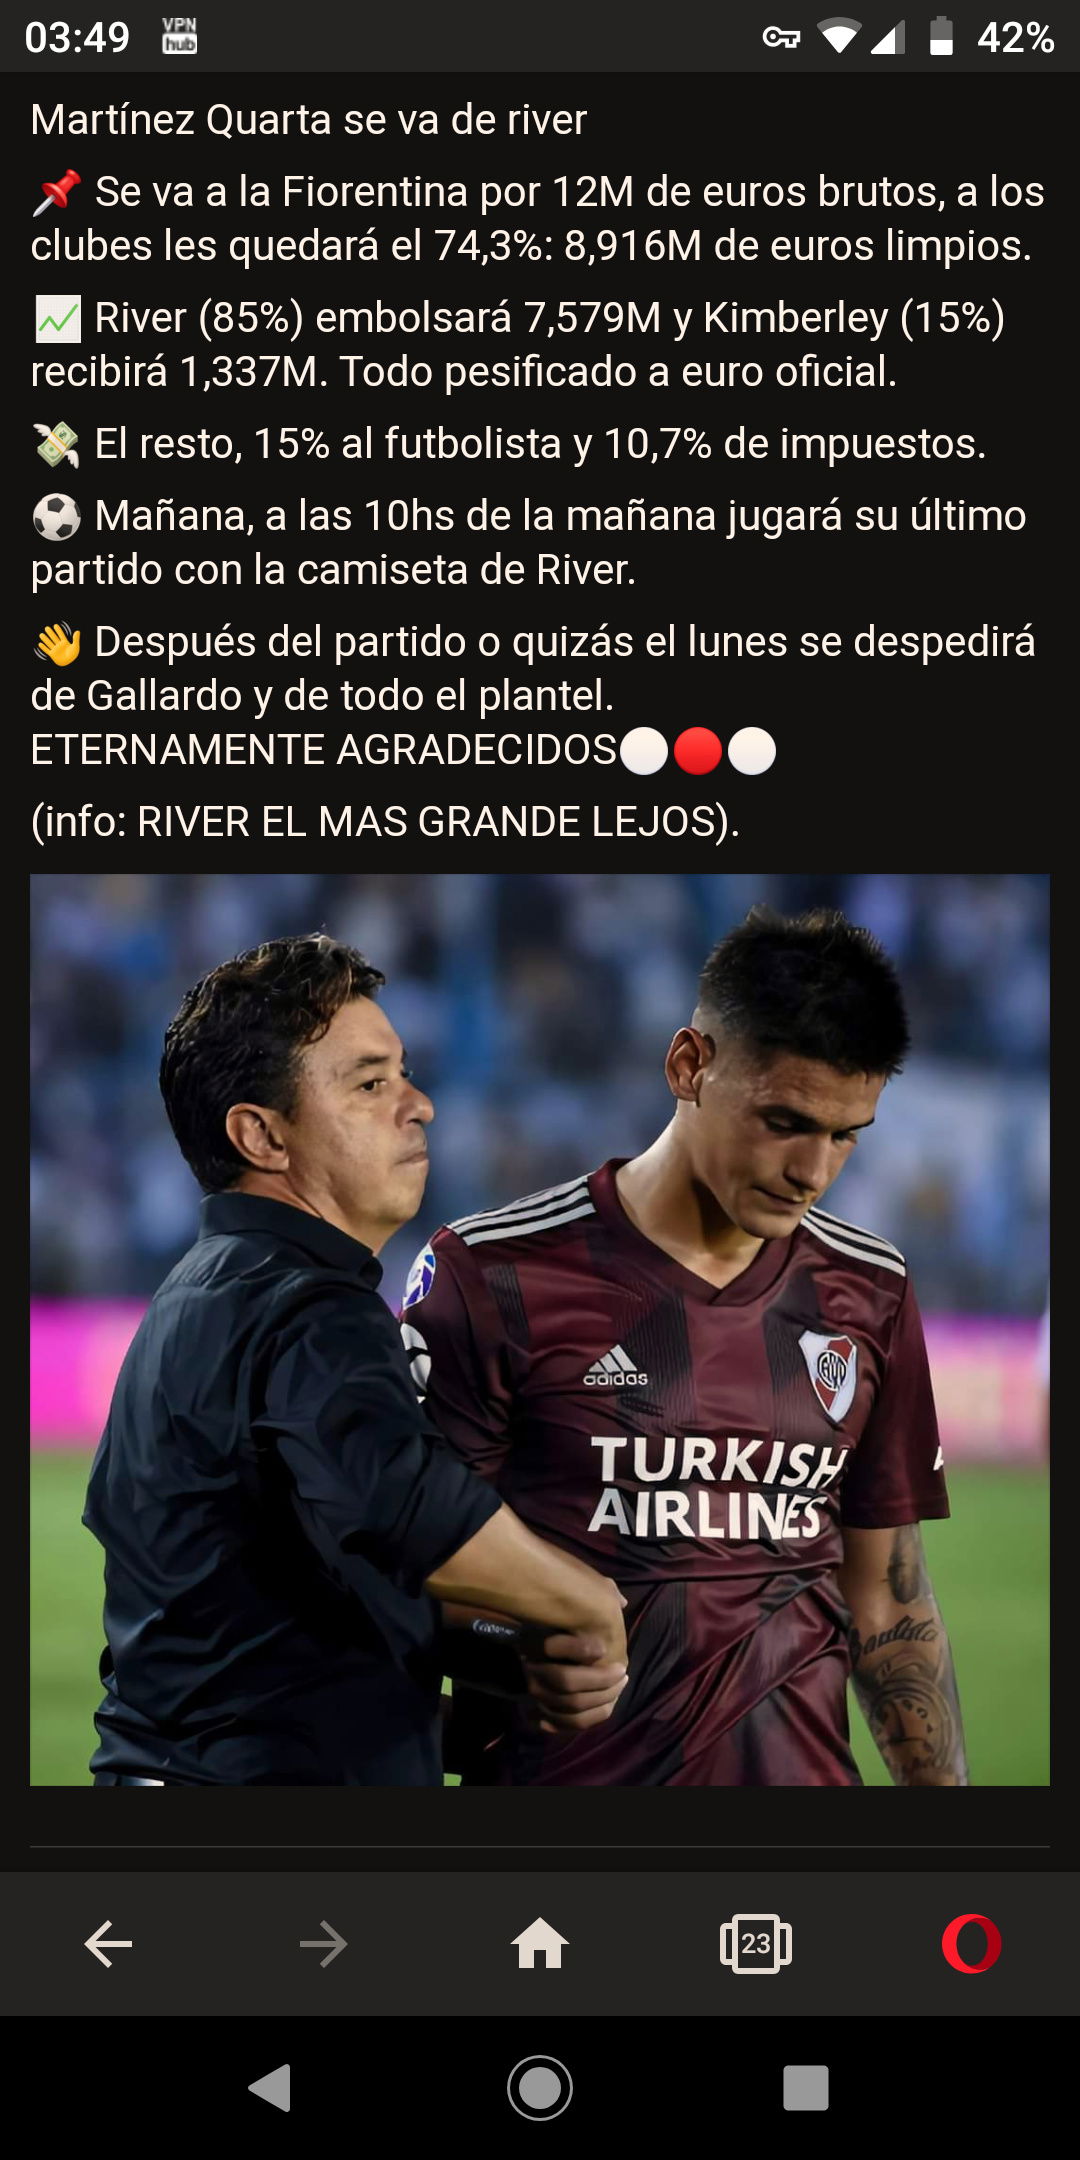Tap the 03:49 clock

pos(77,38)
